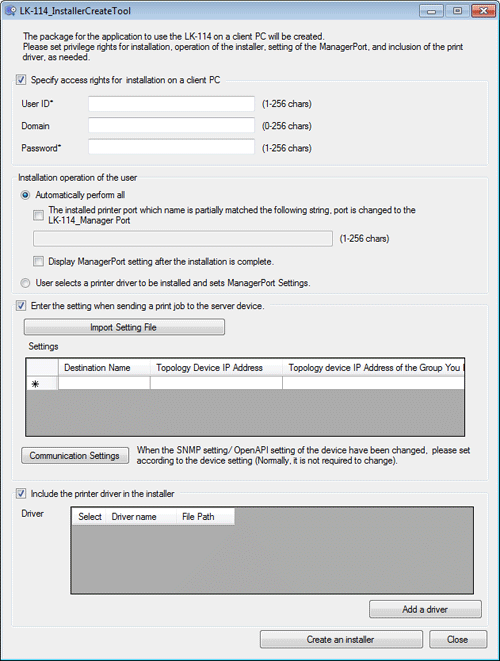Click the Close button at bottom
The width and height of the screenshot is (500, 661).
(x=458, y=640)
